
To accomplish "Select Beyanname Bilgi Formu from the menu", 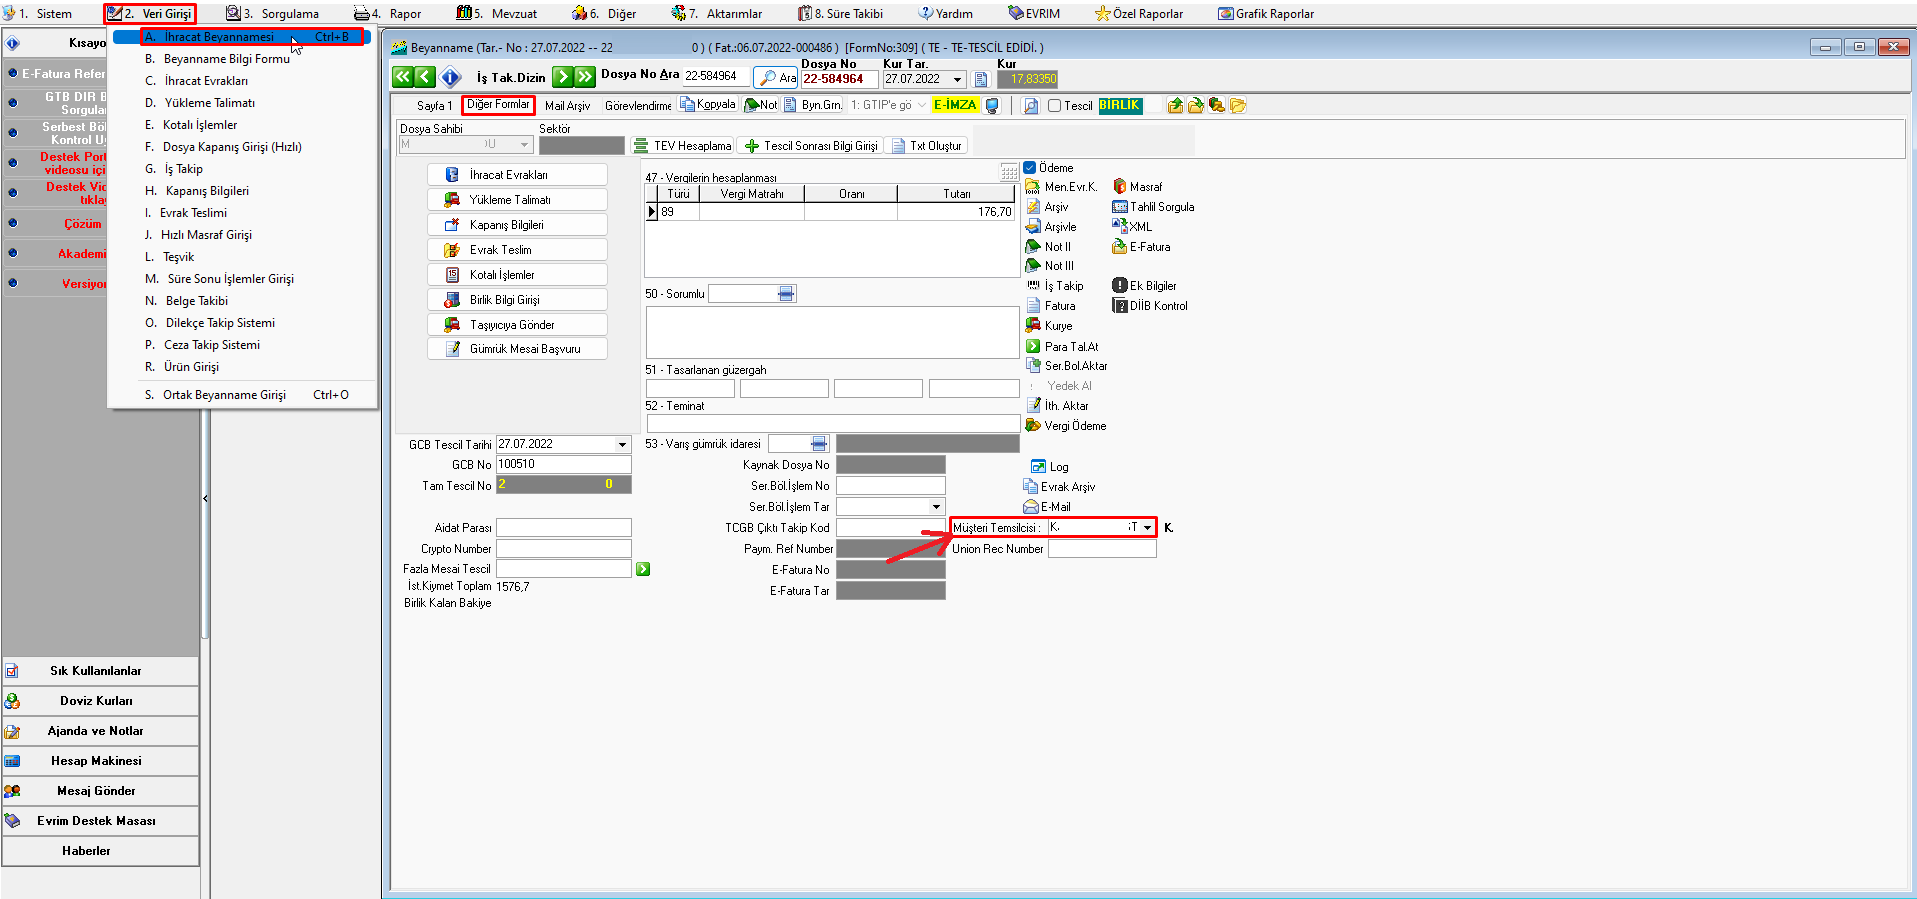I will 227,59.
